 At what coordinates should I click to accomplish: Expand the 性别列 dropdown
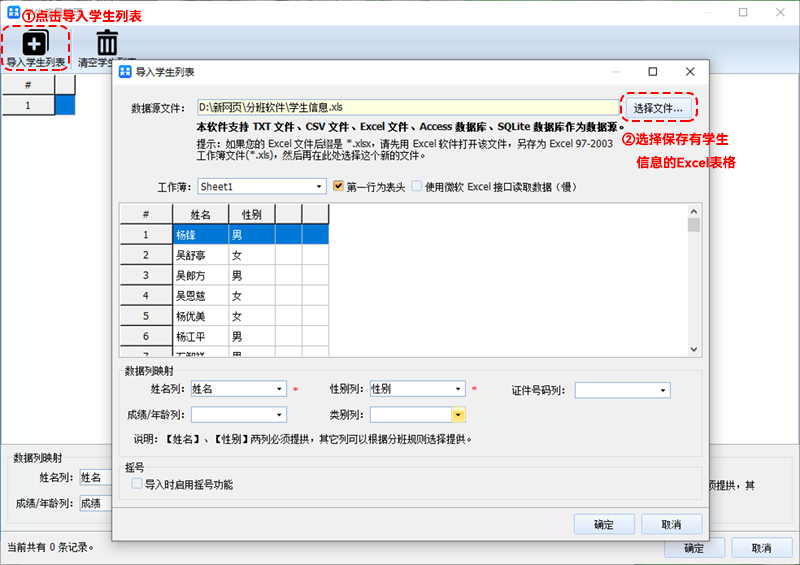pos(459,389)
